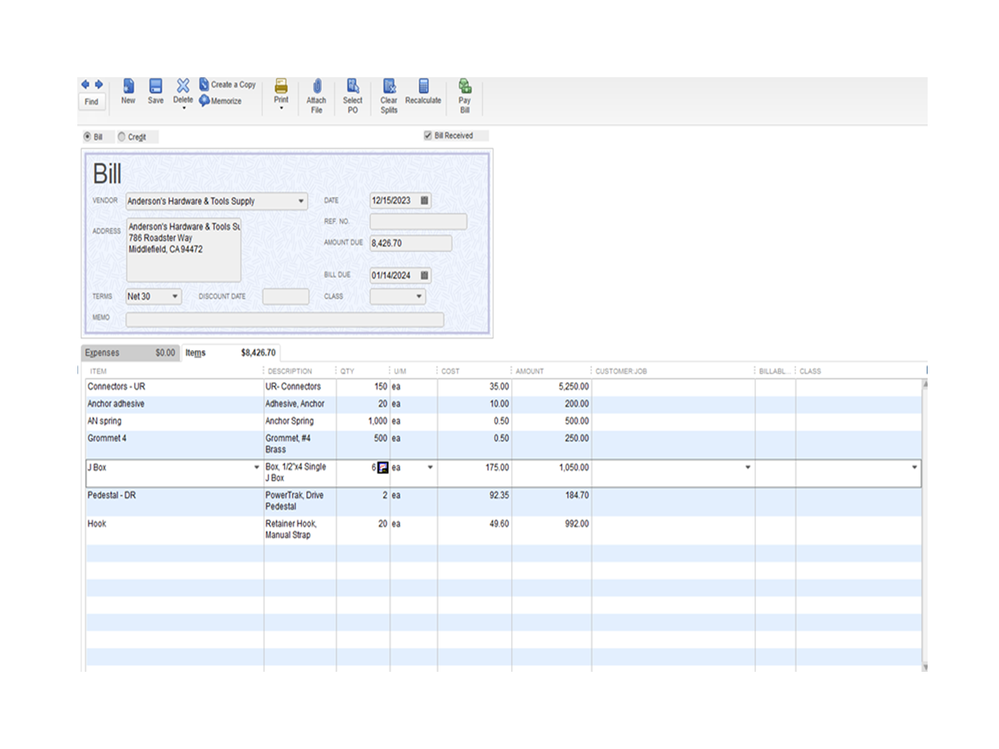This screenshot has width=999, height=749.
Task: Select the Credit radio button
Action: (x=122, y=136)
